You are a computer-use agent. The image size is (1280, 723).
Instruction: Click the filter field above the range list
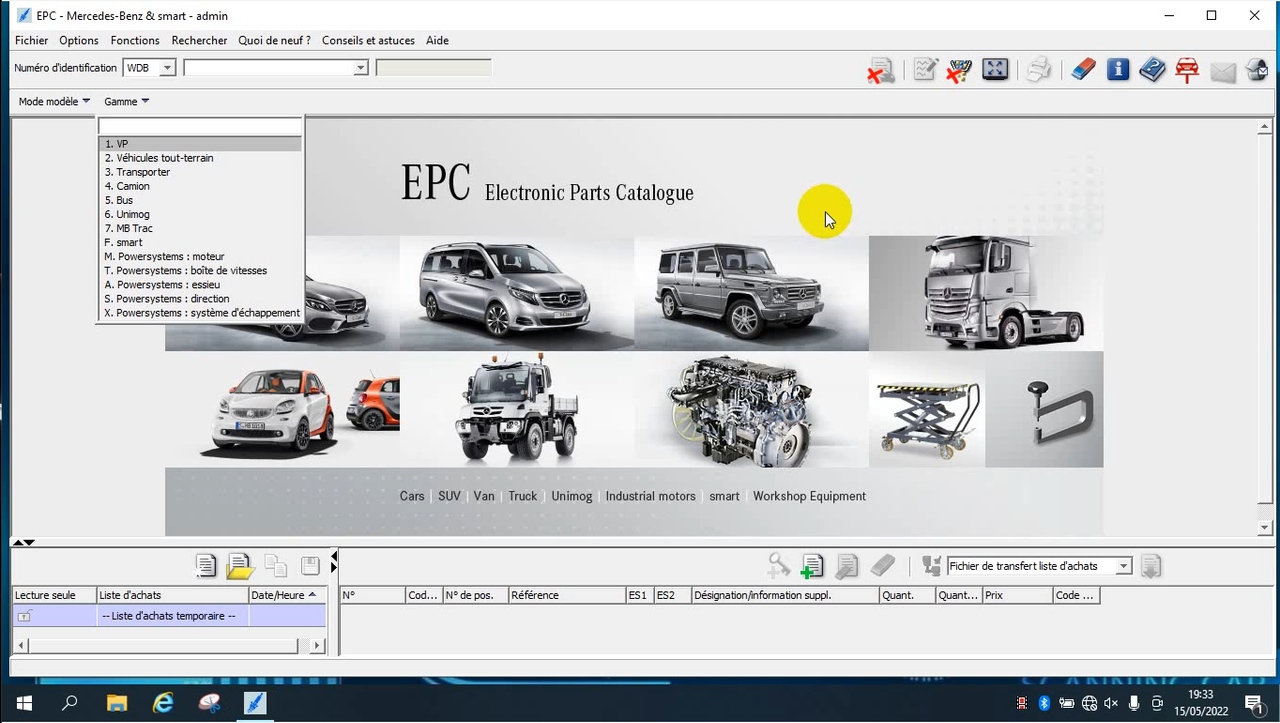(200, 126)
